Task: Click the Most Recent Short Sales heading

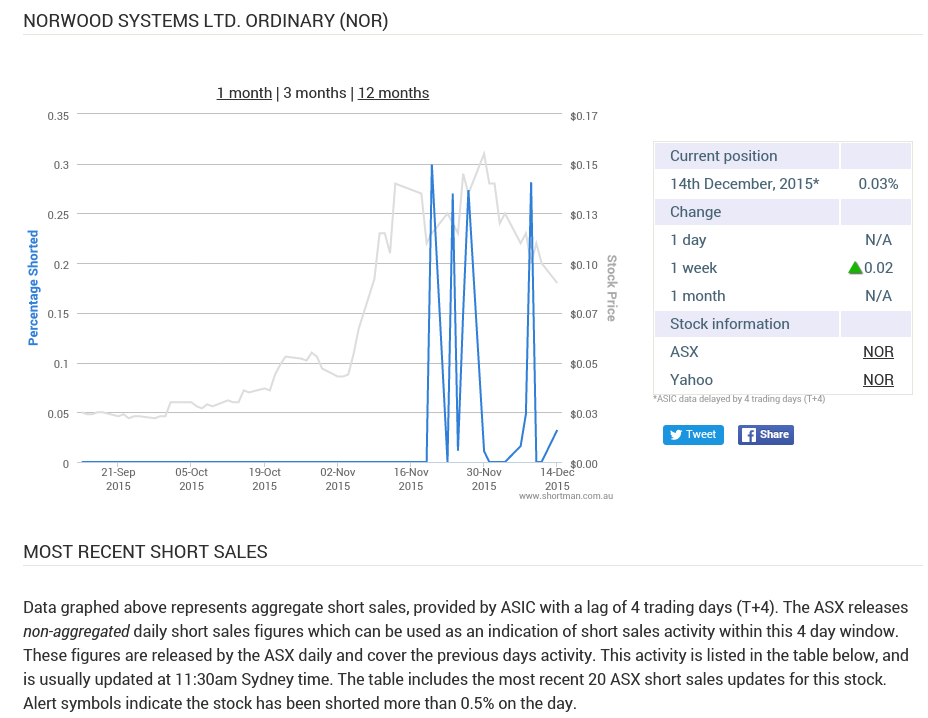Action: coord(145,552)
